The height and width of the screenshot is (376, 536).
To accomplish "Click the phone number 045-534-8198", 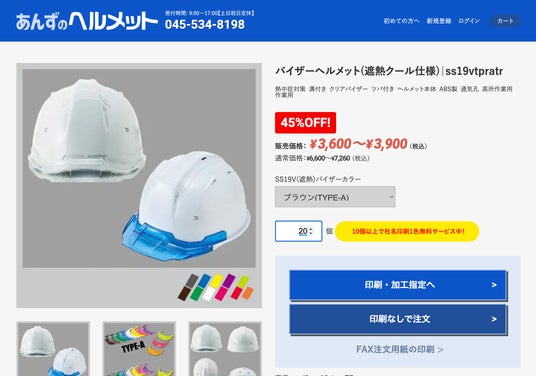I will (205, 24).
